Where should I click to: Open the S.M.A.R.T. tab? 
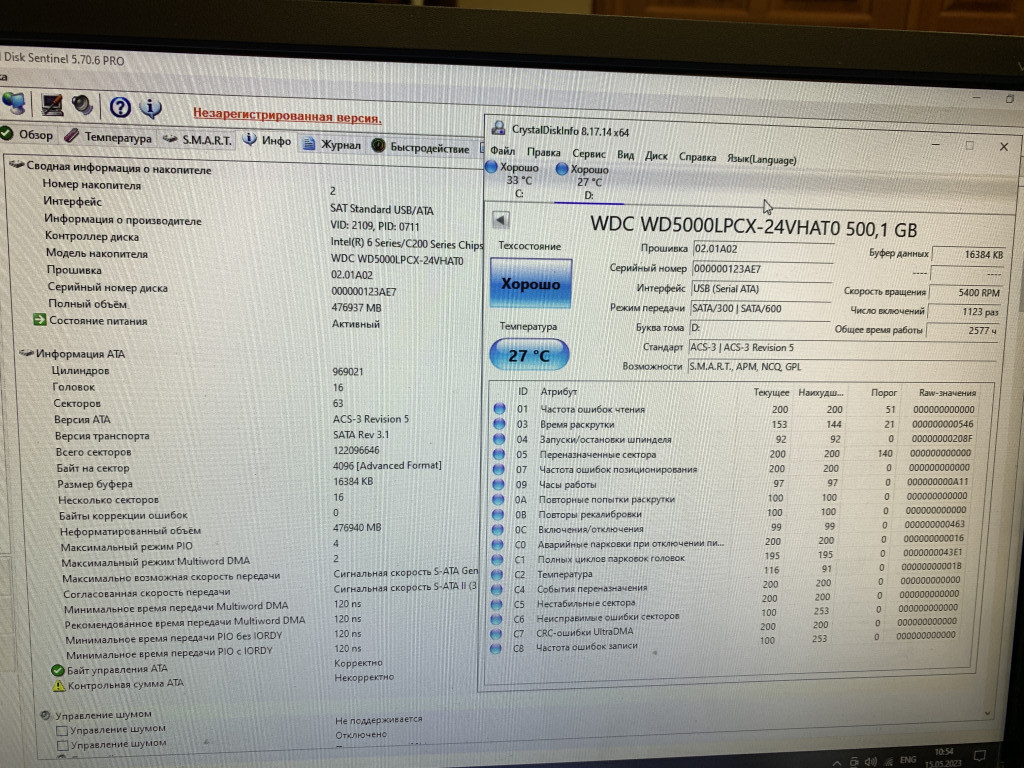click(197, 139)
